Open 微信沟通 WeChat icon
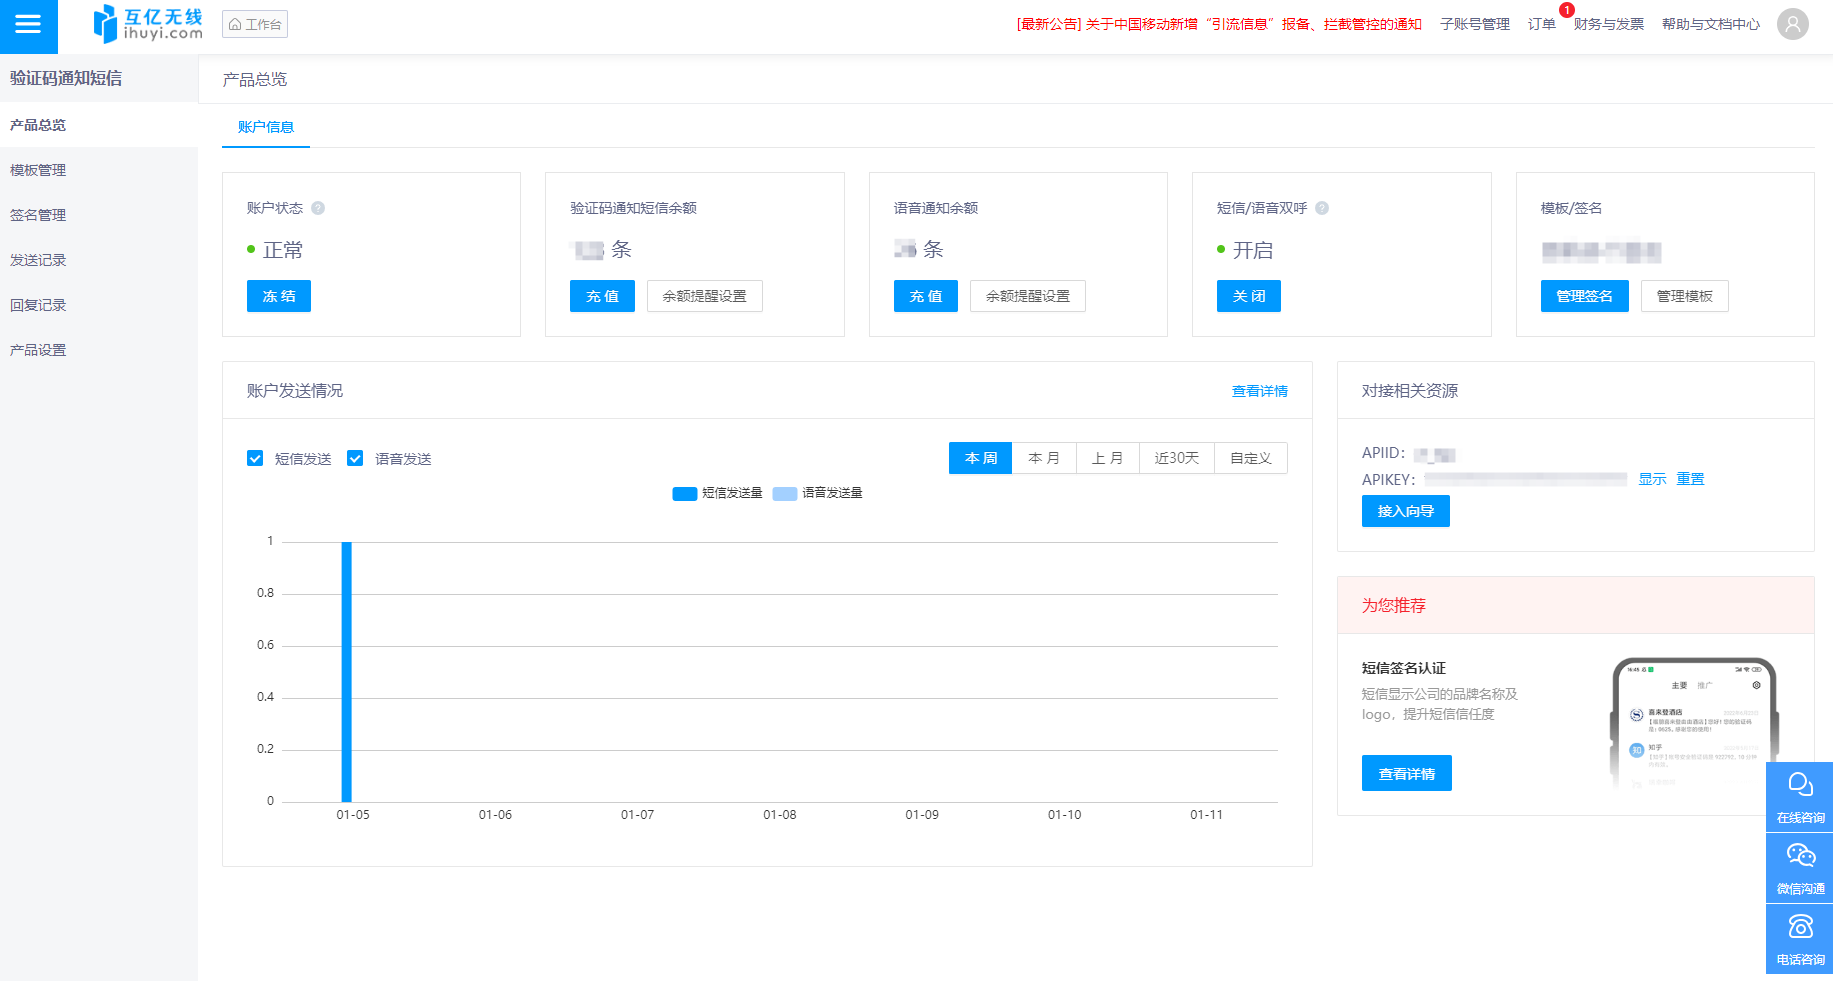The height and width of the screenshot is (981, 1833). coord(1800,868)
